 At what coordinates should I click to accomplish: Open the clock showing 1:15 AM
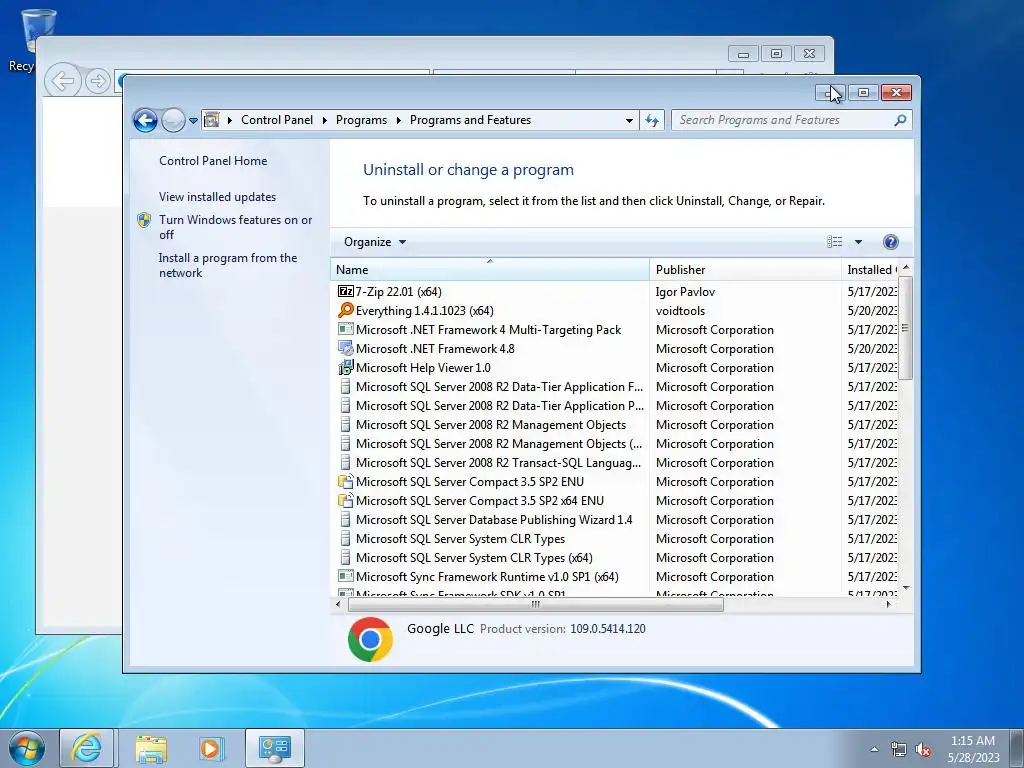pos(973,749)
